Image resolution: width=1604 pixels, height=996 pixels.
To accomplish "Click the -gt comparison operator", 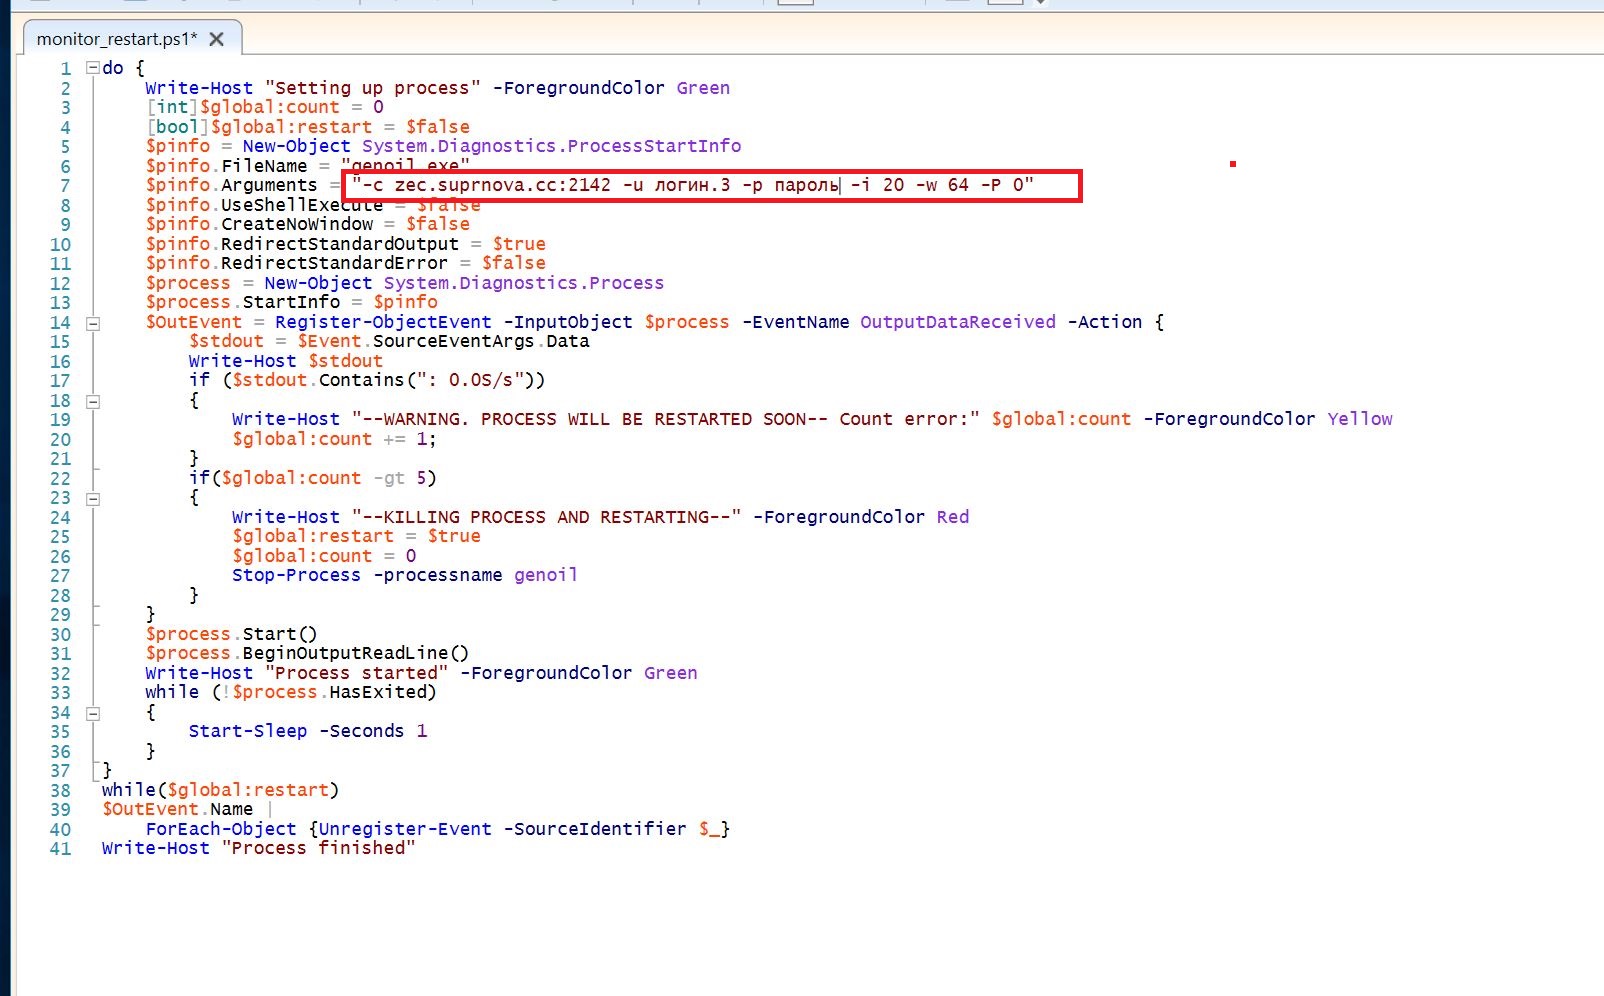I will coord(389,478).
